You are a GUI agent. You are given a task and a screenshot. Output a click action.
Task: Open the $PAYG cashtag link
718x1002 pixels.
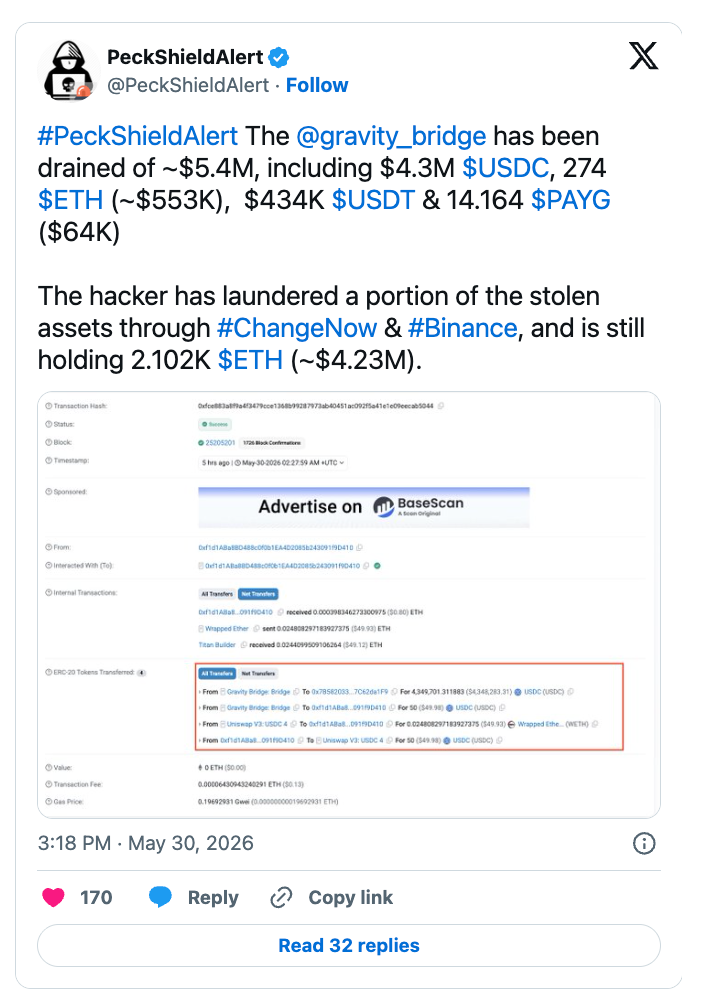tap(570, 200)
